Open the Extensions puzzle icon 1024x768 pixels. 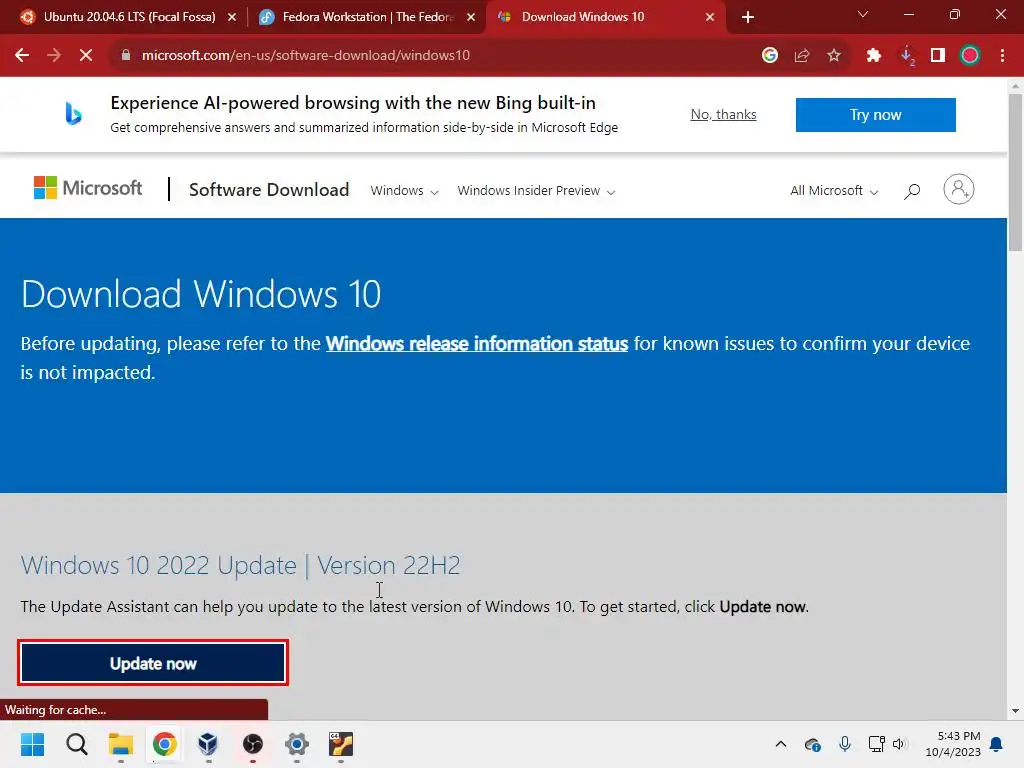pos(874,56)
